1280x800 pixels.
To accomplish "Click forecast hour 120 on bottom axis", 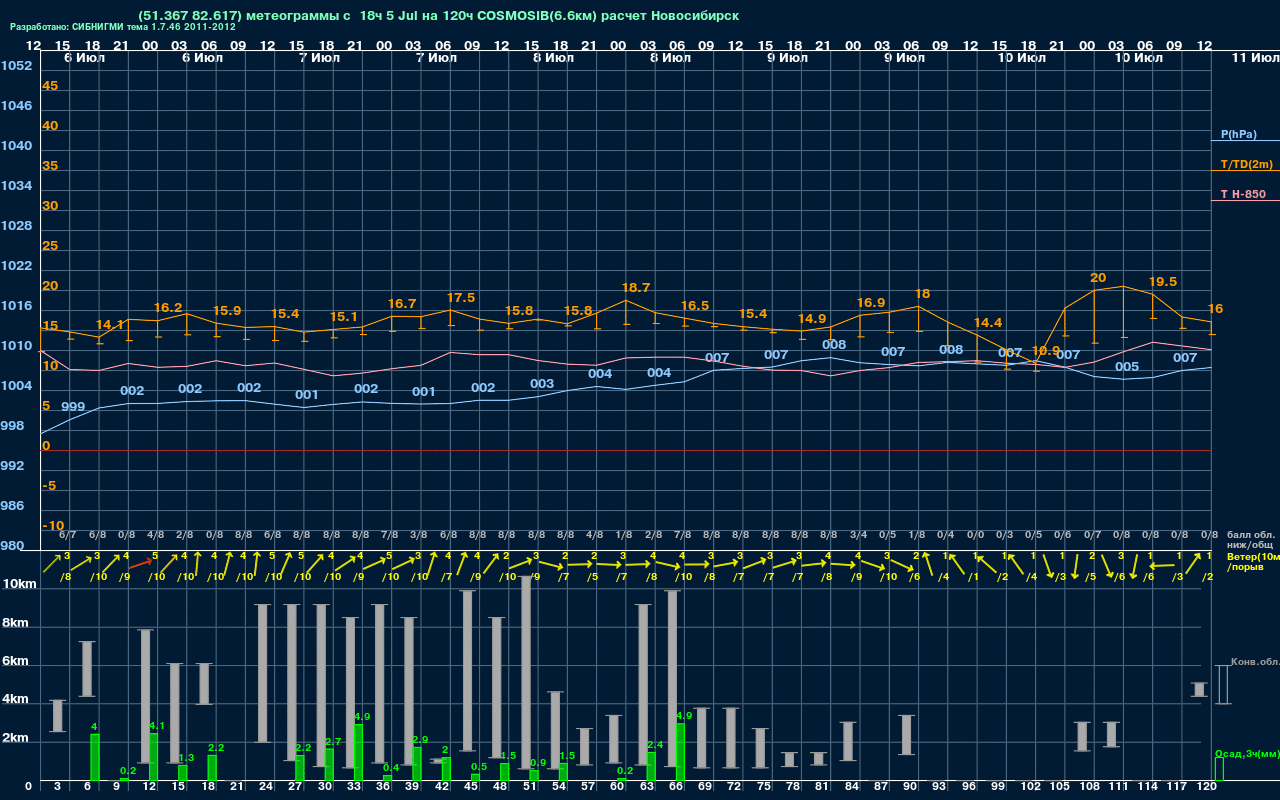I will coord(1208,788).
